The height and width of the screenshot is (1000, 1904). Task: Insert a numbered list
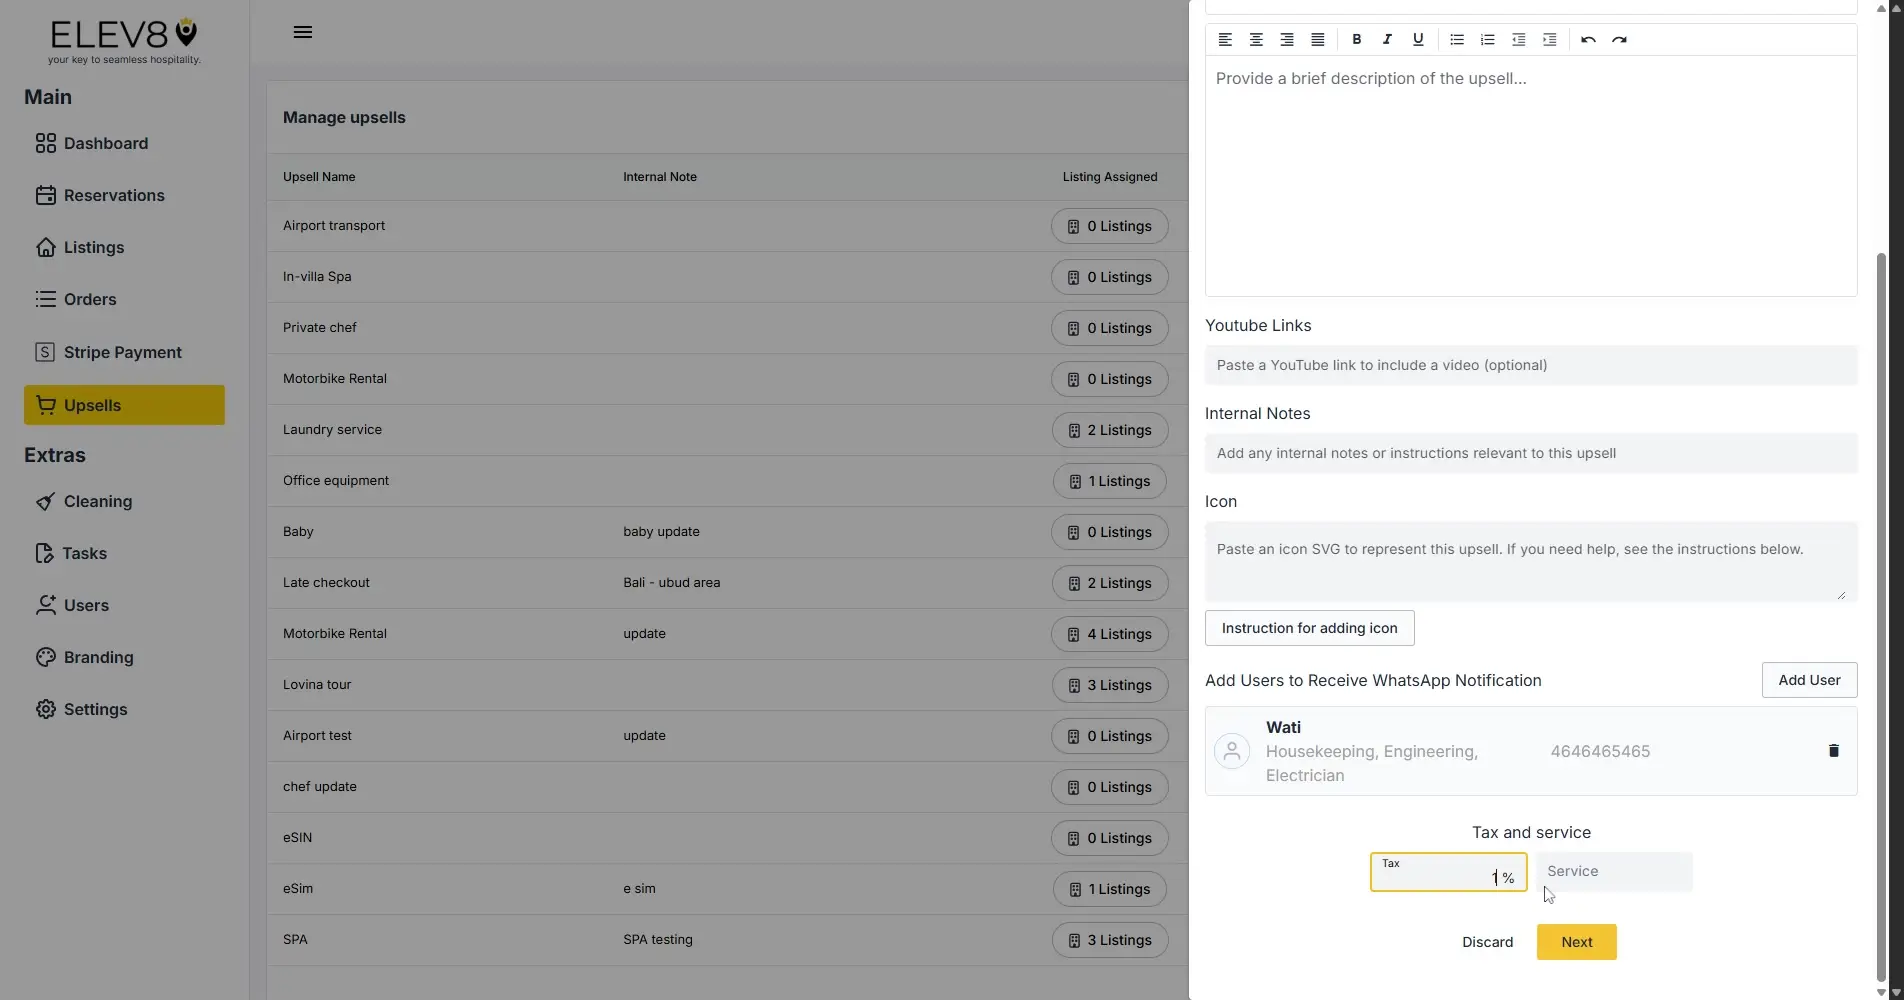click(x=1487, y=39)
